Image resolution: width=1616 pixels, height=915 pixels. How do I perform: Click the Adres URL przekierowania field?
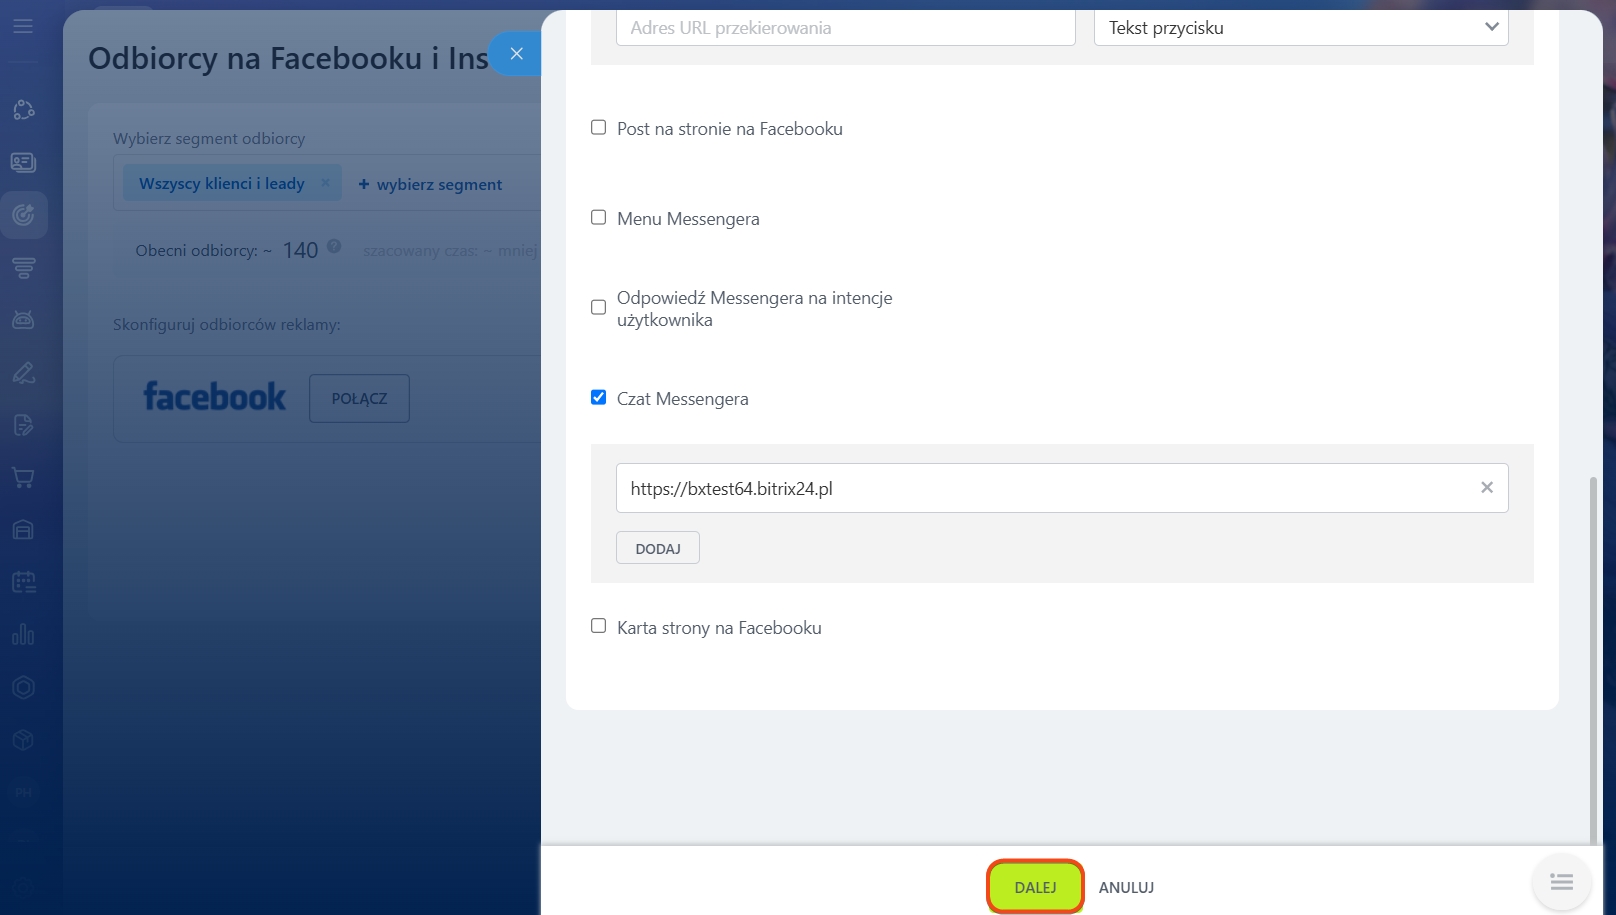pos(845,28)
